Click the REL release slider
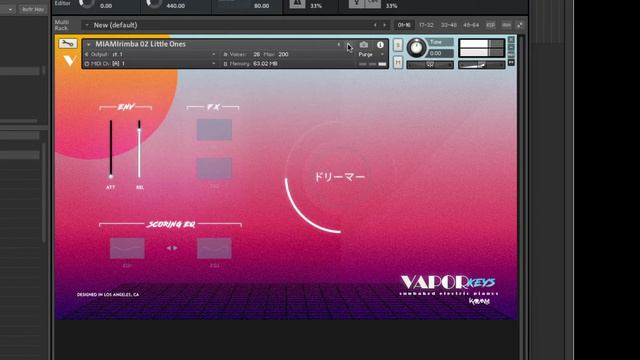Screen dimensions: 640x360 pos(139,149)
